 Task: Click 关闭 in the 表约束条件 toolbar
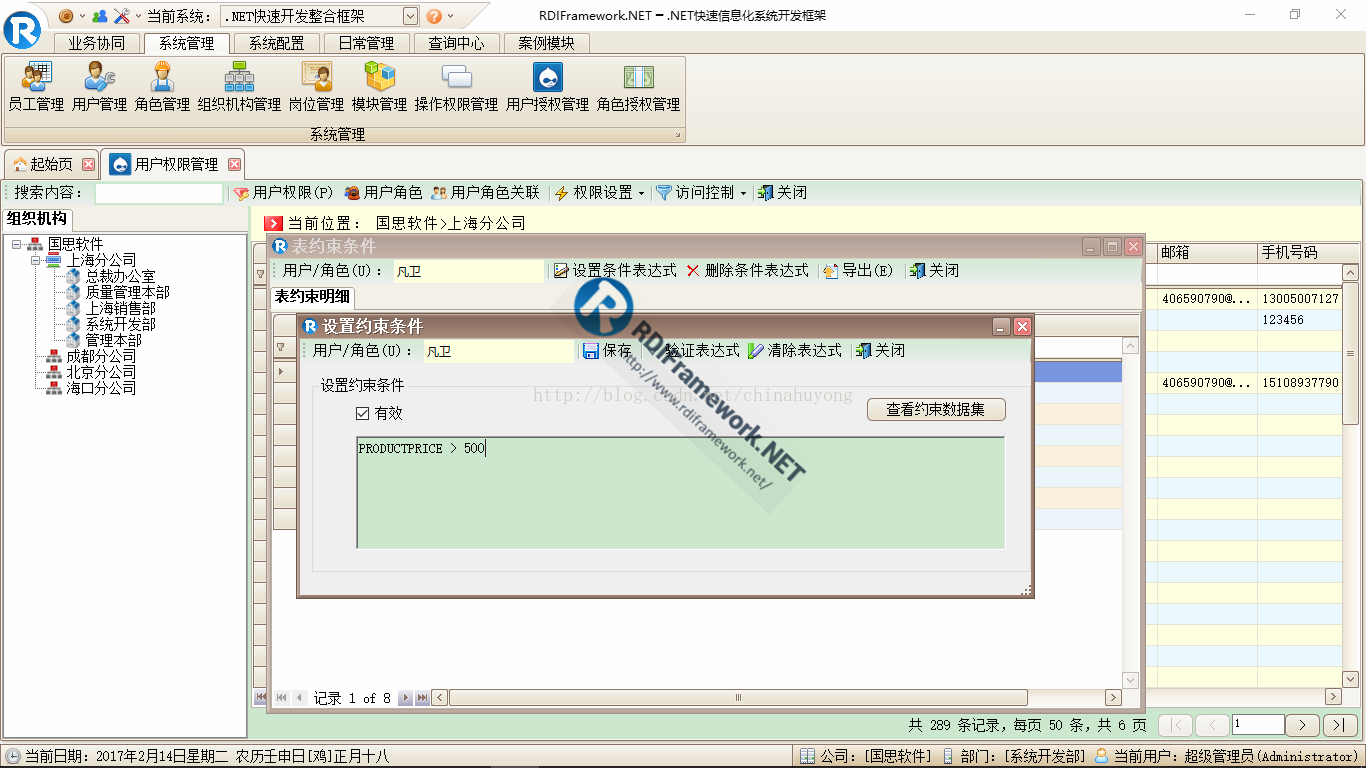[x=934, y=271]
